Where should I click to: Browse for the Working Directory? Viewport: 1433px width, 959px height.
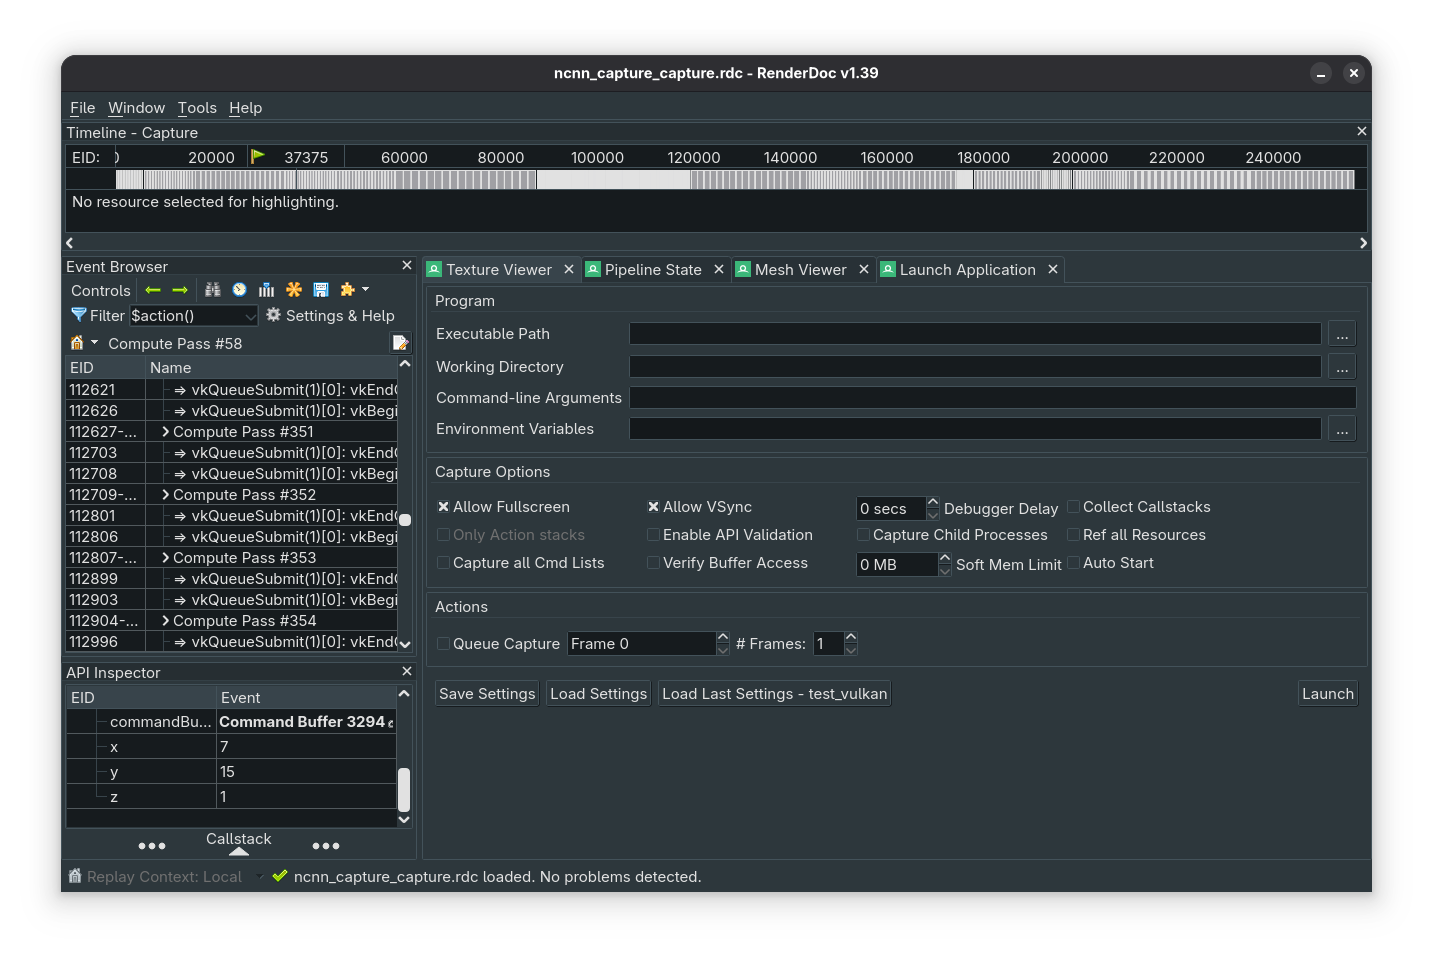click(1342, 367)
